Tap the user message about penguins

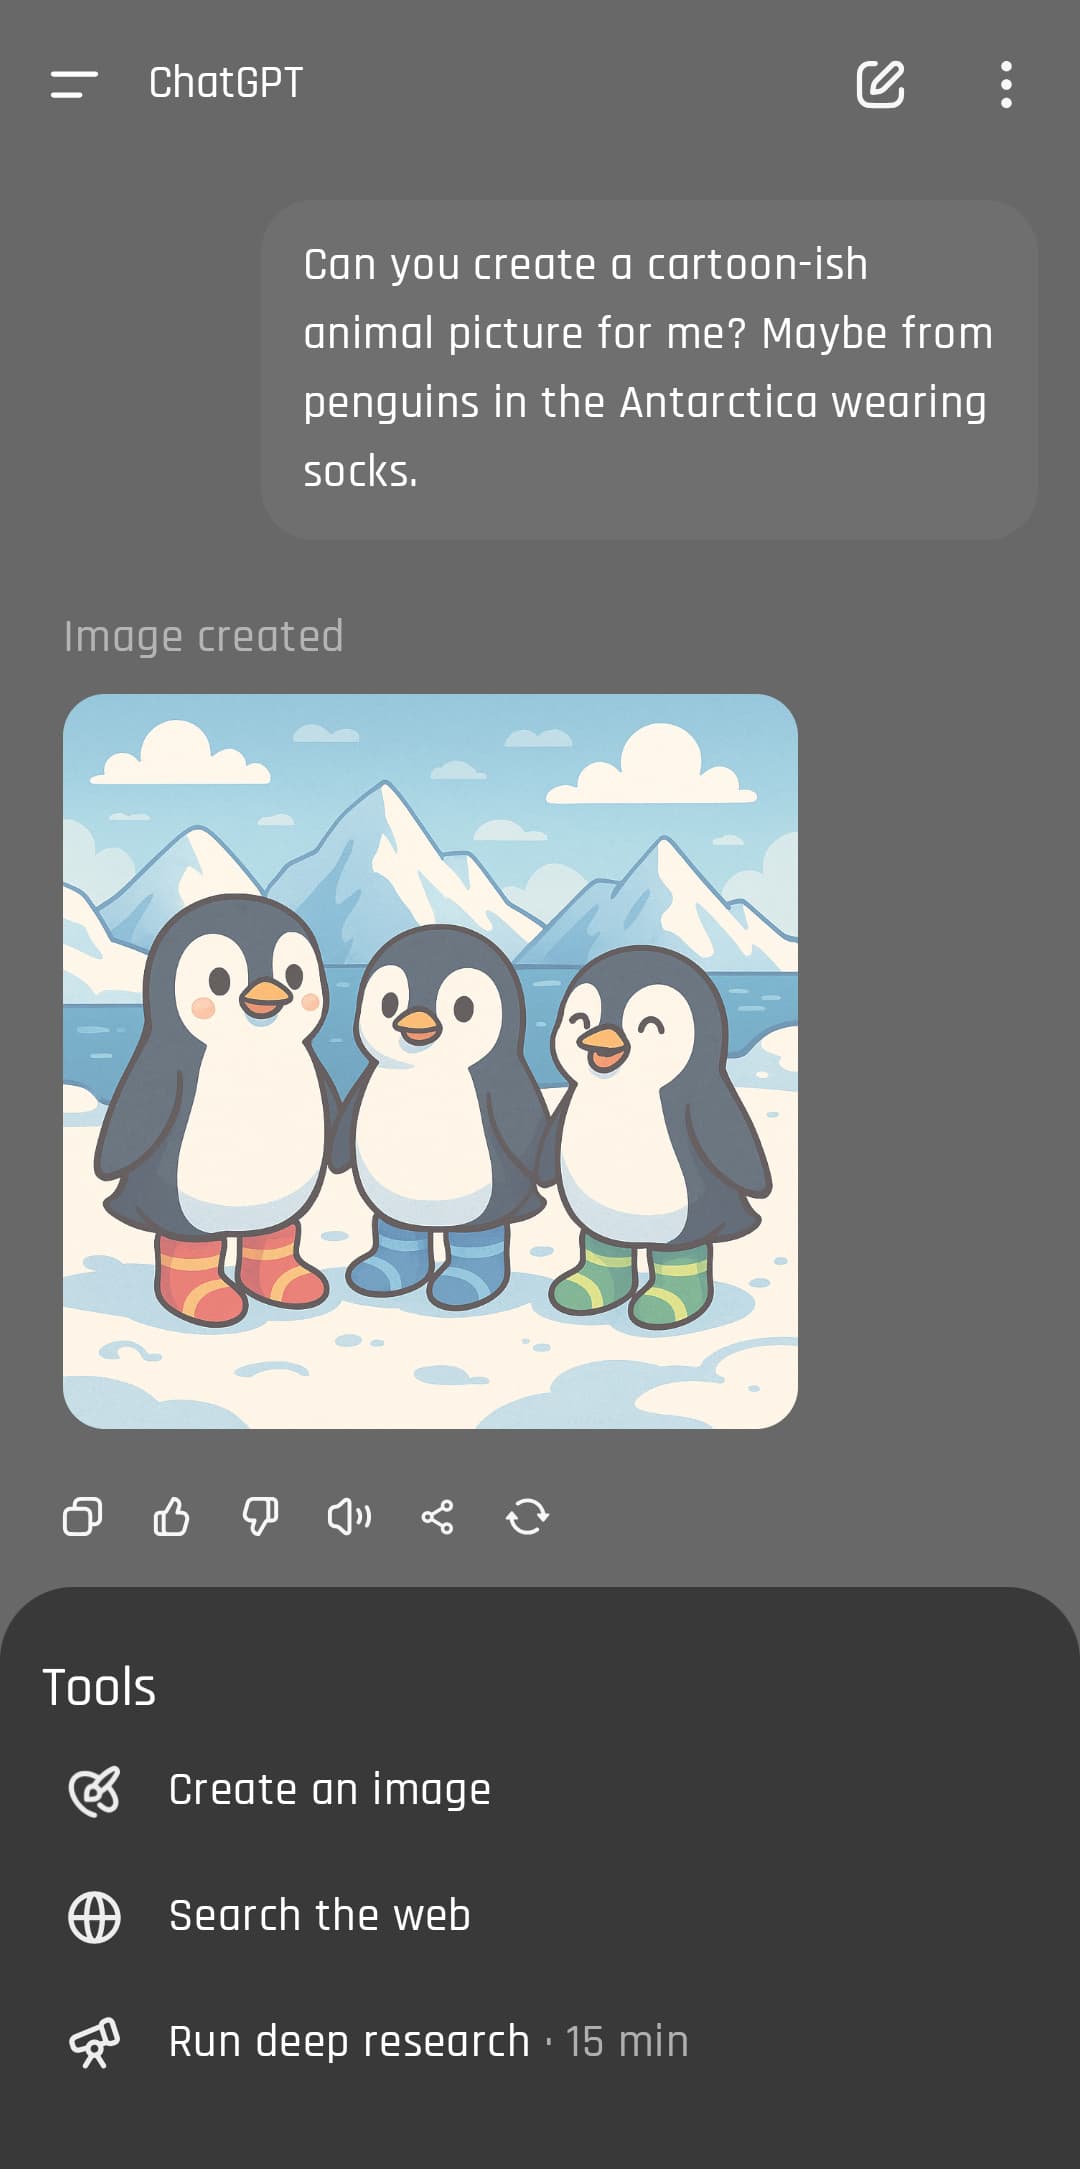[649, 370]
